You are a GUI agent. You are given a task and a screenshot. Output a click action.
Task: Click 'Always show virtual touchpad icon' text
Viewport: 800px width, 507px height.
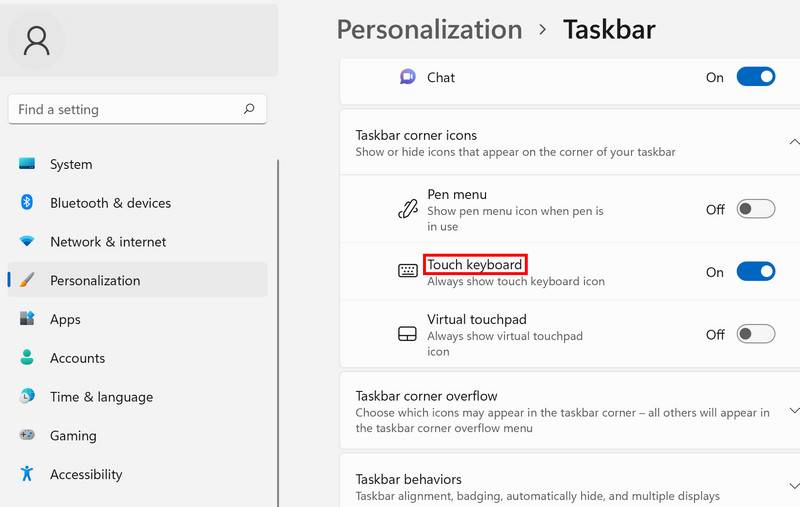pyautogui.click(x=505, y=344)
